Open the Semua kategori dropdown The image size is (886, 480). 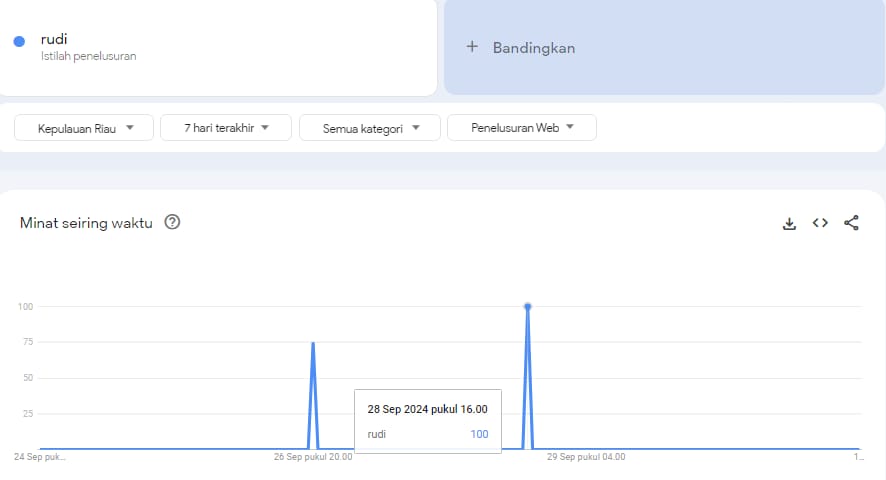(370, 128)
